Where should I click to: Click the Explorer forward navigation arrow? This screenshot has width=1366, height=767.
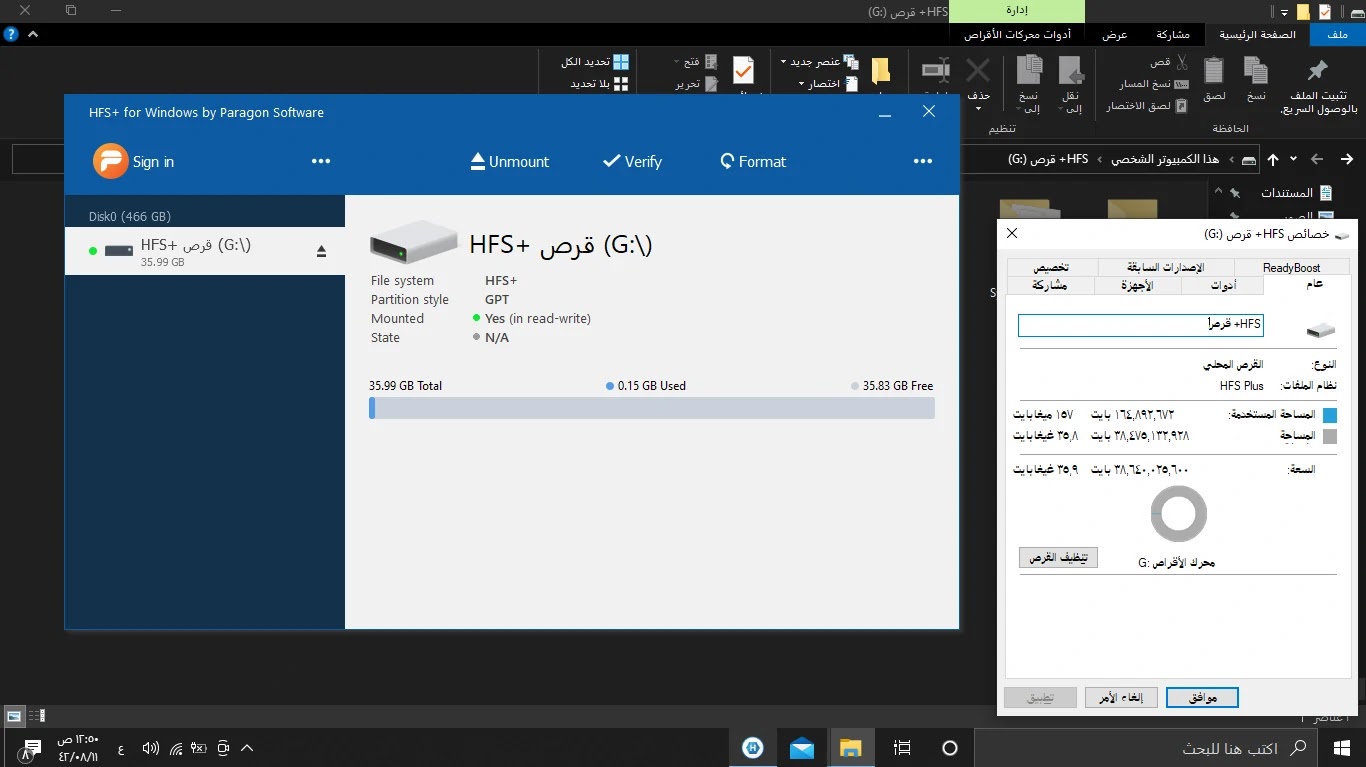pyautogui.click(x=1318, y=159)
